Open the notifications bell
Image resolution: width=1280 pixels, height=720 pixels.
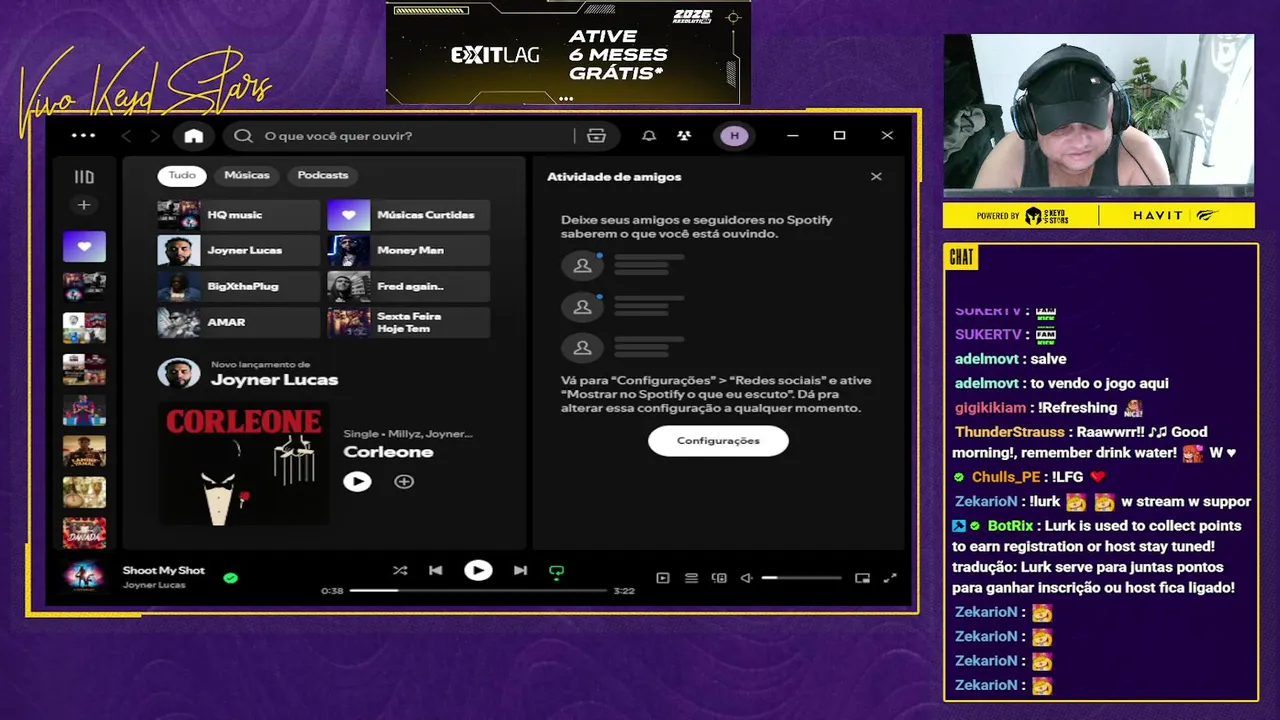pos(649,136)
